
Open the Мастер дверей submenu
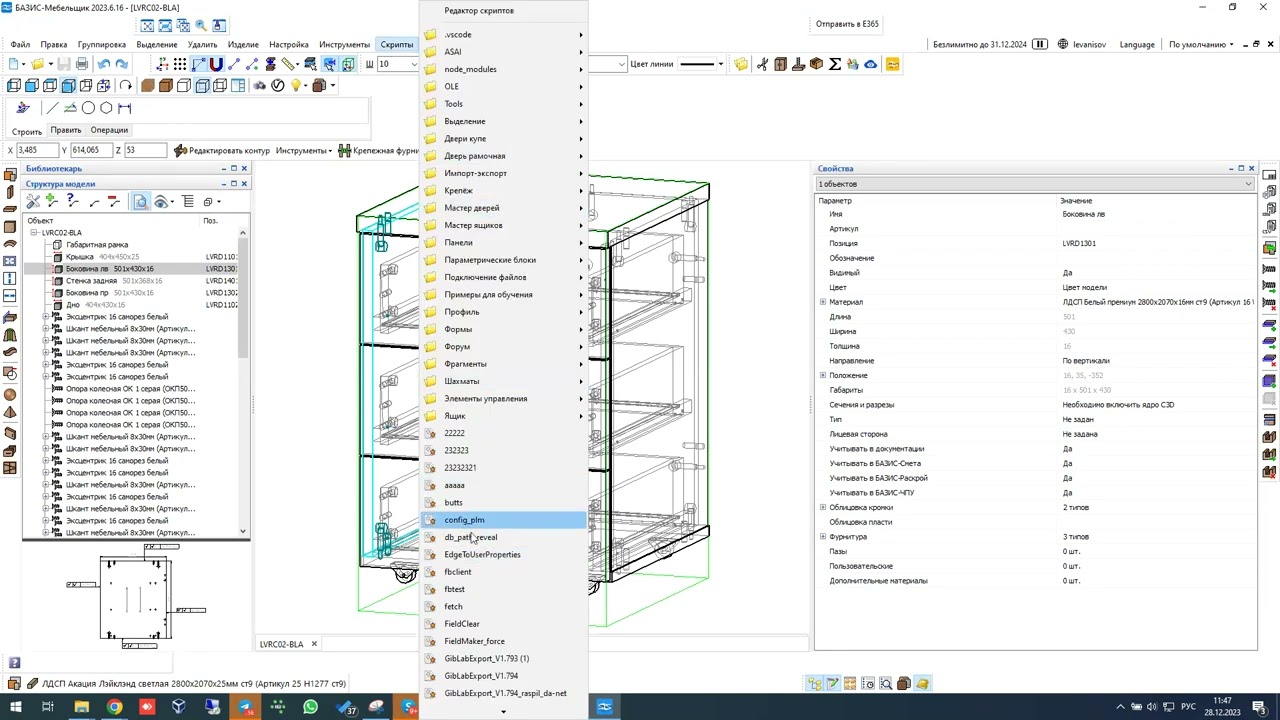pyautogui.click(x=503, y=208)
